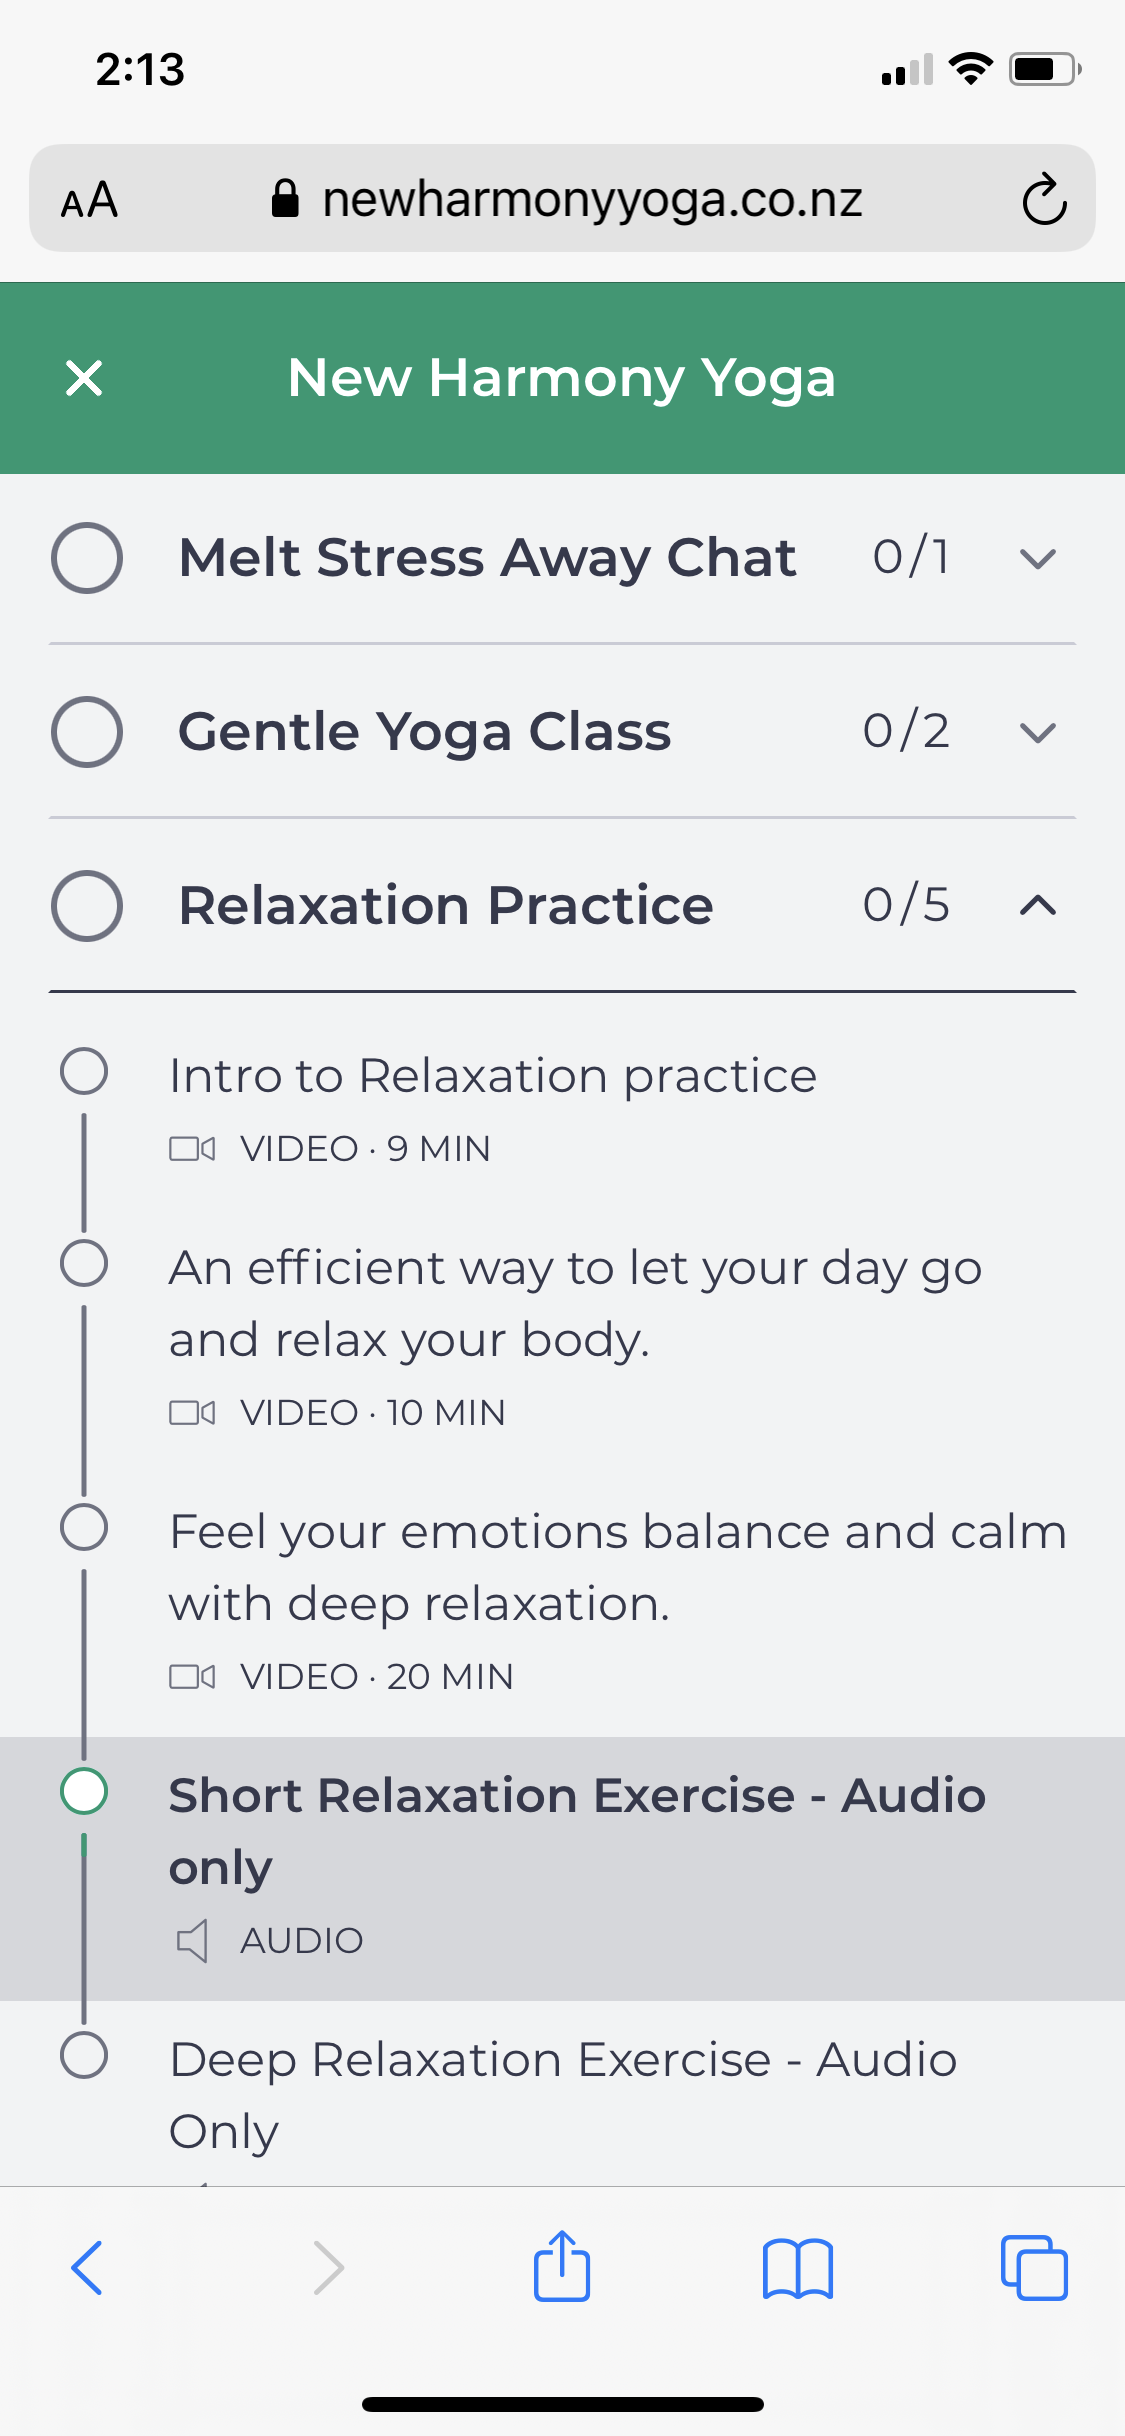Open Feel your emotions balance lesson

pos(617,1567)
